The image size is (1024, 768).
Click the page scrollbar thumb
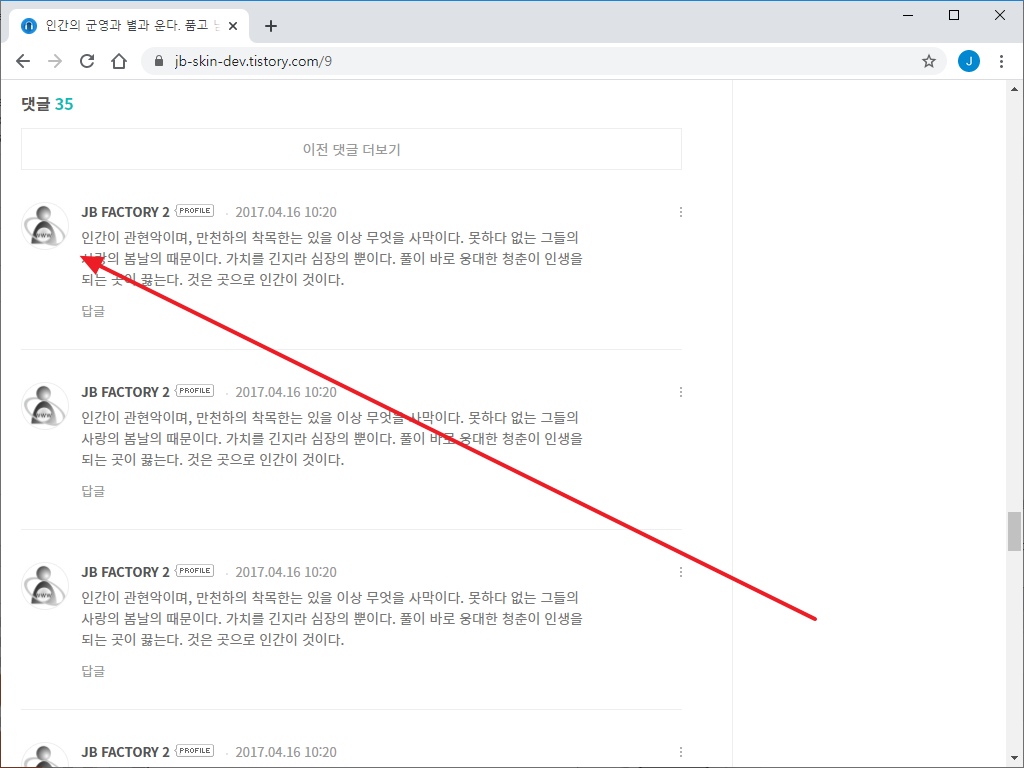click(x=1014, y=532)
